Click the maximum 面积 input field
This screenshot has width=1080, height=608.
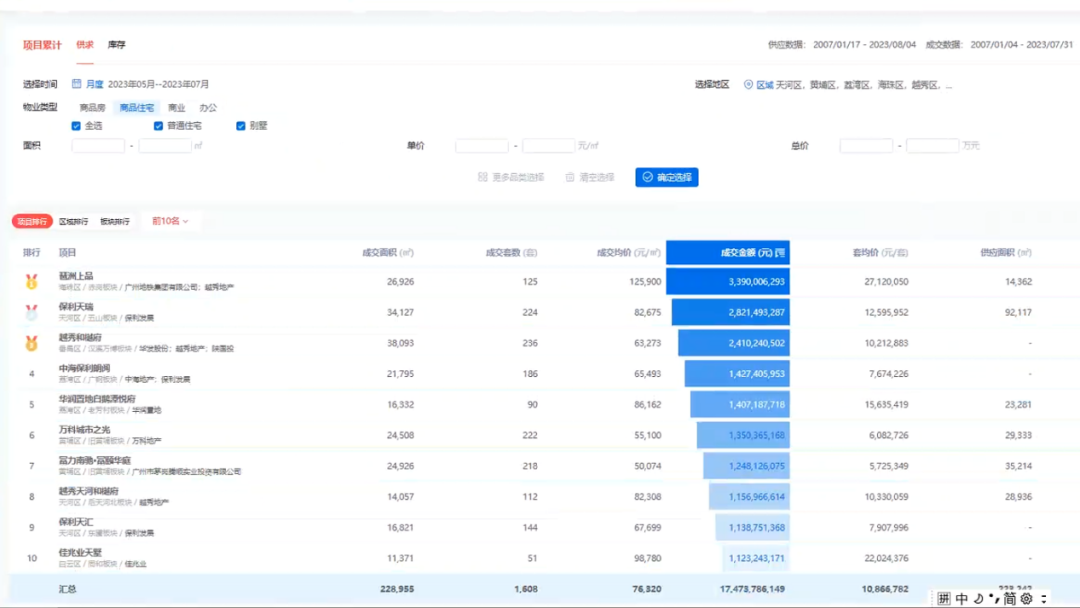pyautogui.click(x=165, y=145)
